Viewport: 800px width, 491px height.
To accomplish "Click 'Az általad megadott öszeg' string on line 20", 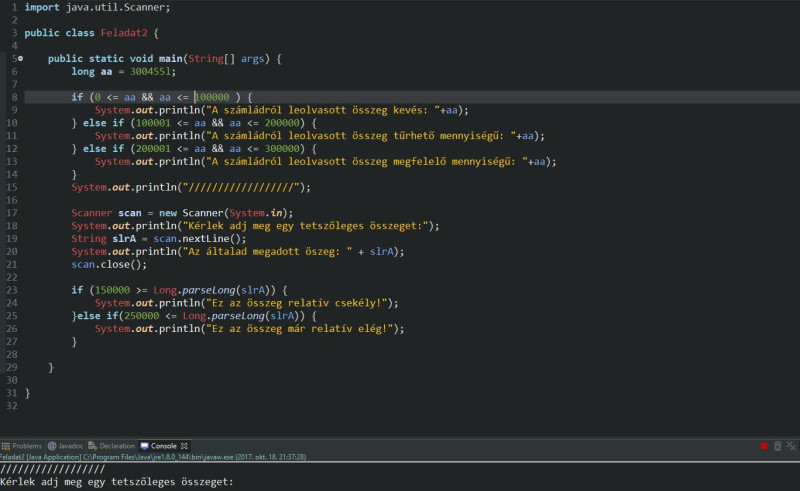I will tap(267, 252).
